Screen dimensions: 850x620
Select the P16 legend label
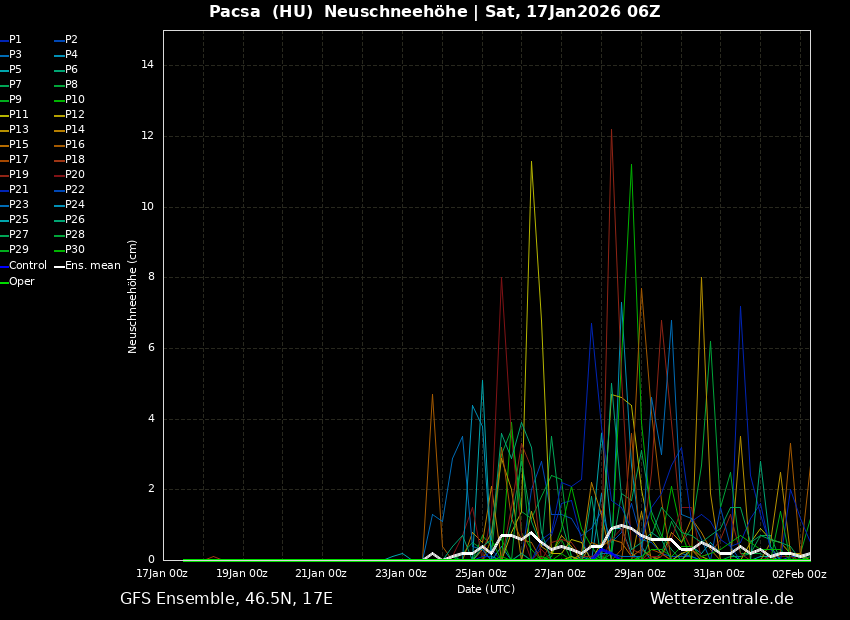[74, 145]
